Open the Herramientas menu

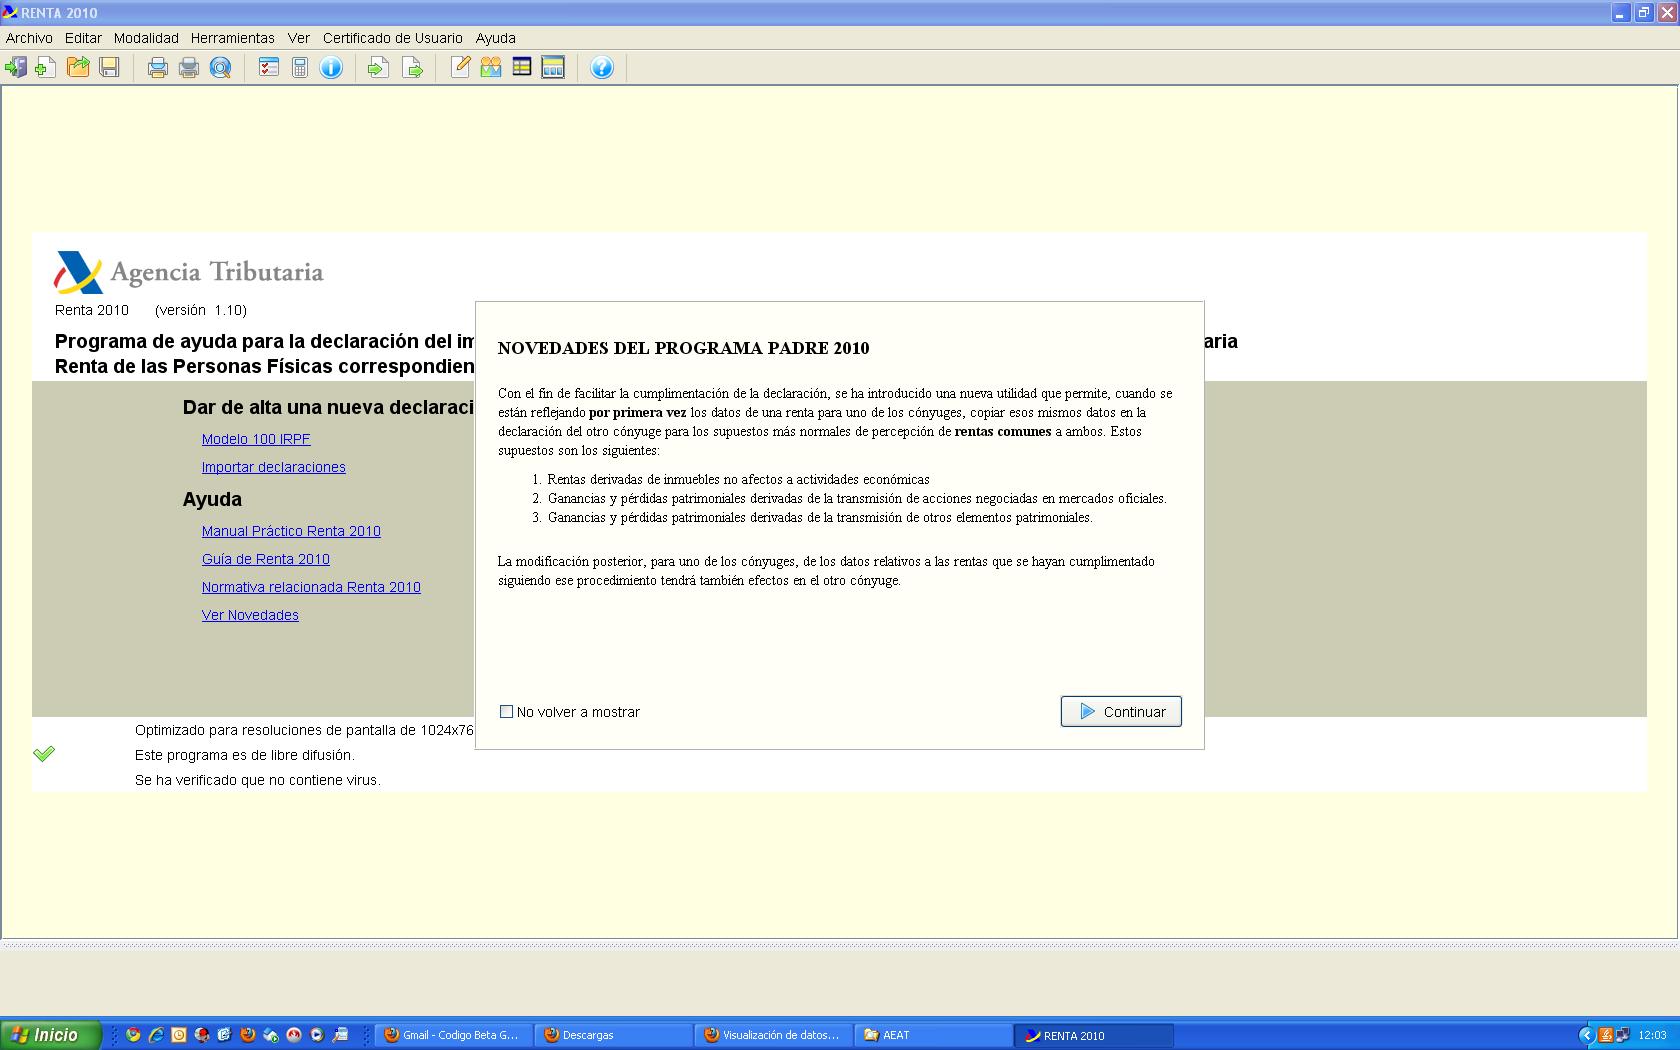click(x=232, y=38)
